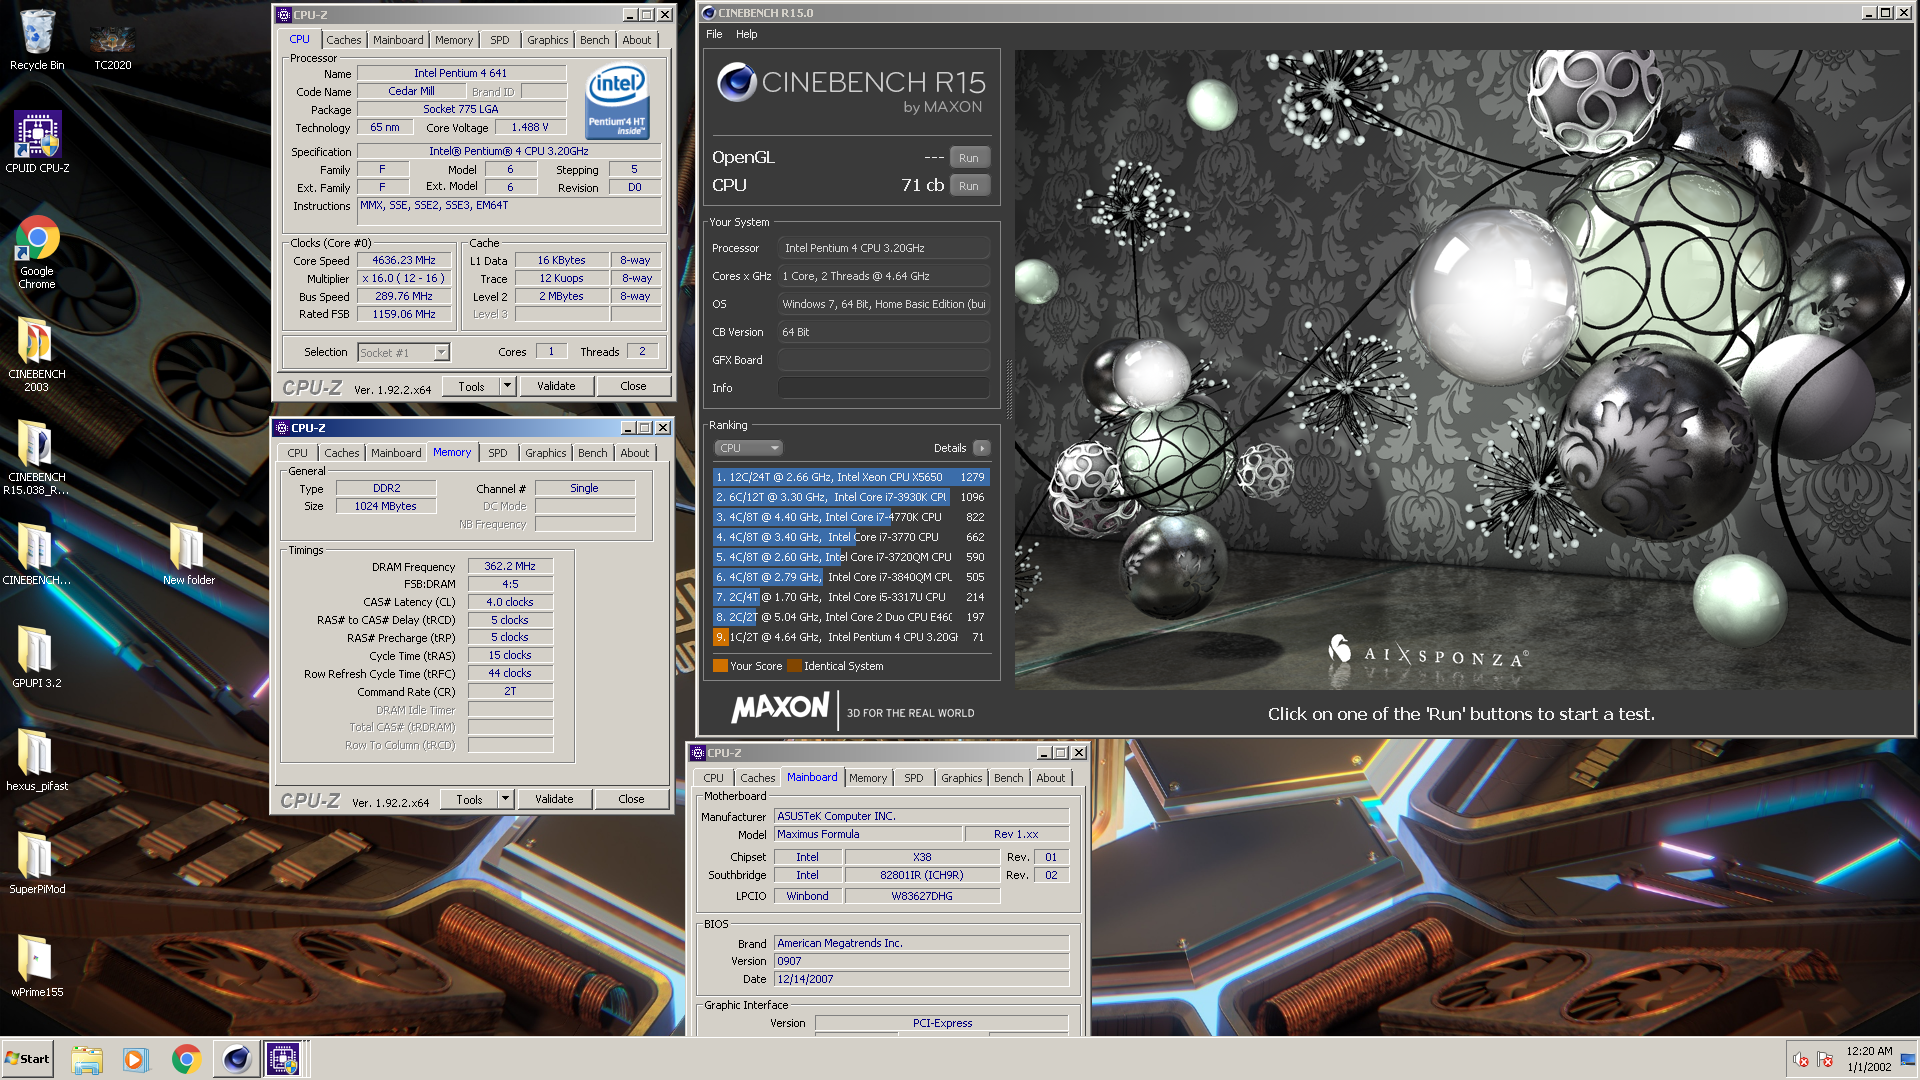Screen dimensions: 1920x1080
Task: Open the hexus_pifast folder
Action: tap(37, 760)
